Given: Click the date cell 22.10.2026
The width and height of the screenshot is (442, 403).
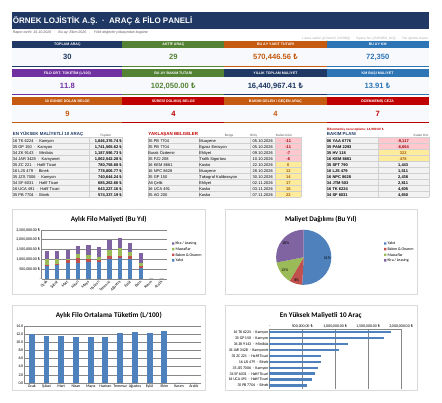Looking at the screenshot, I should coord(263,165).
